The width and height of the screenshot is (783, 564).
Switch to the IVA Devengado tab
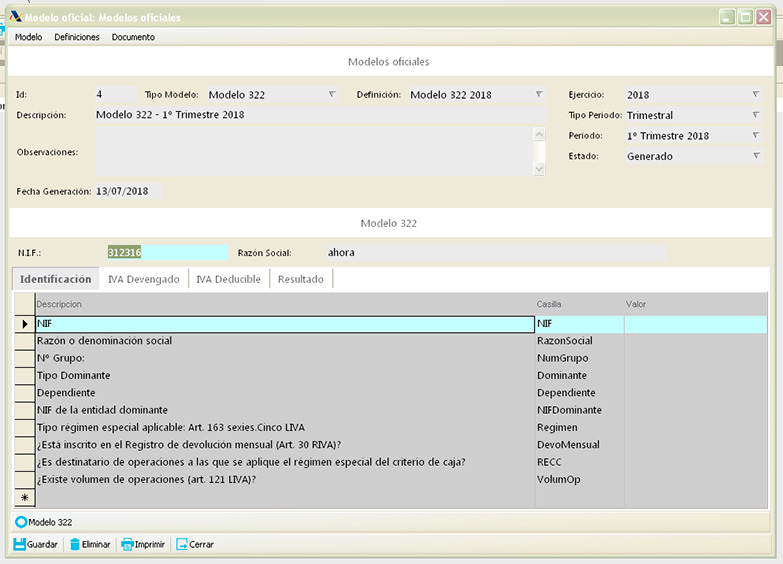tap(144, 279)
